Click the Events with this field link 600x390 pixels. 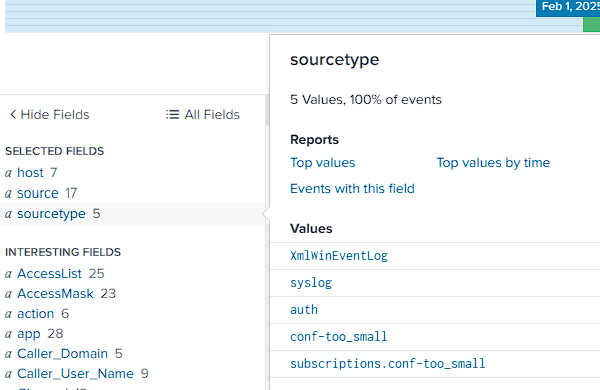coord(352,188)
